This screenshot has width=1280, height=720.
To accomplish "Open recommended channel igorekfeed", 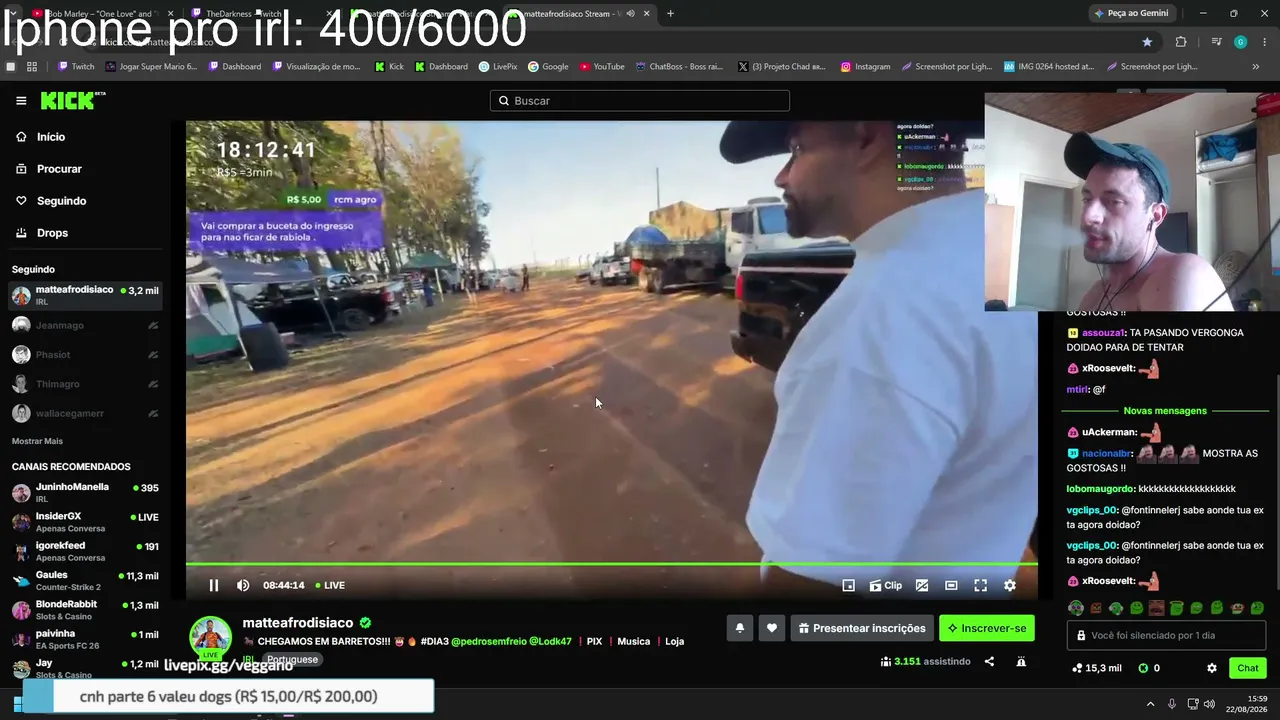I will point(85,552).
